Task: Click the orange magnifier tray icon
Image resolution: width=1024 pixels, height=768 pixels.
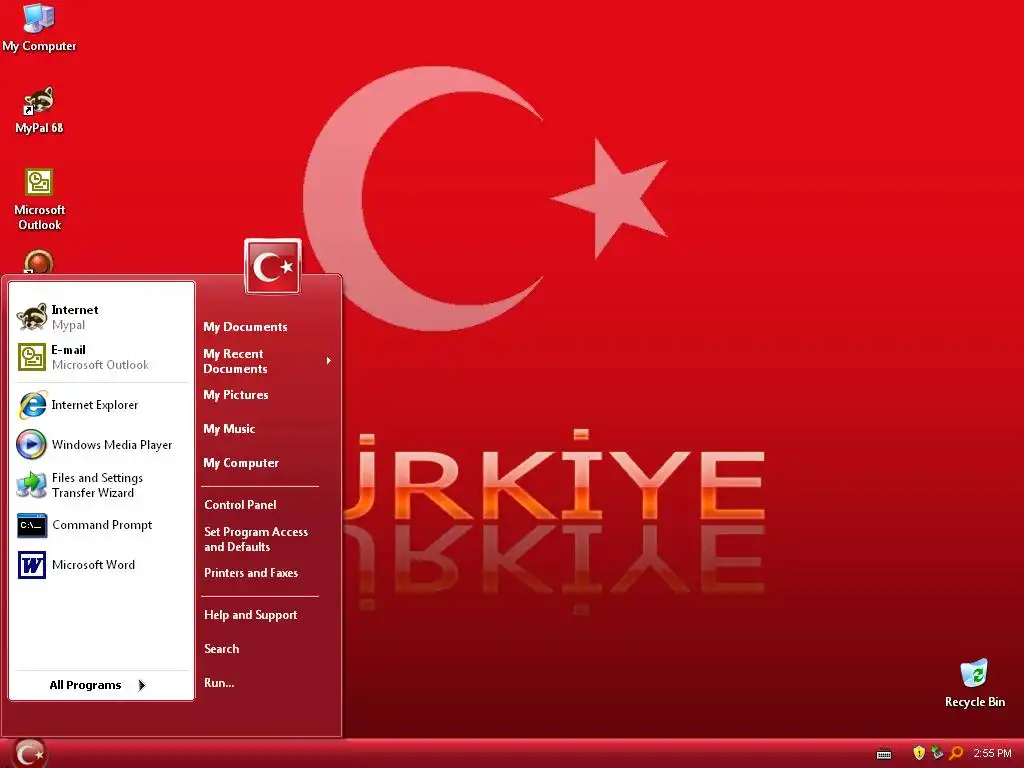Action: 956,753
